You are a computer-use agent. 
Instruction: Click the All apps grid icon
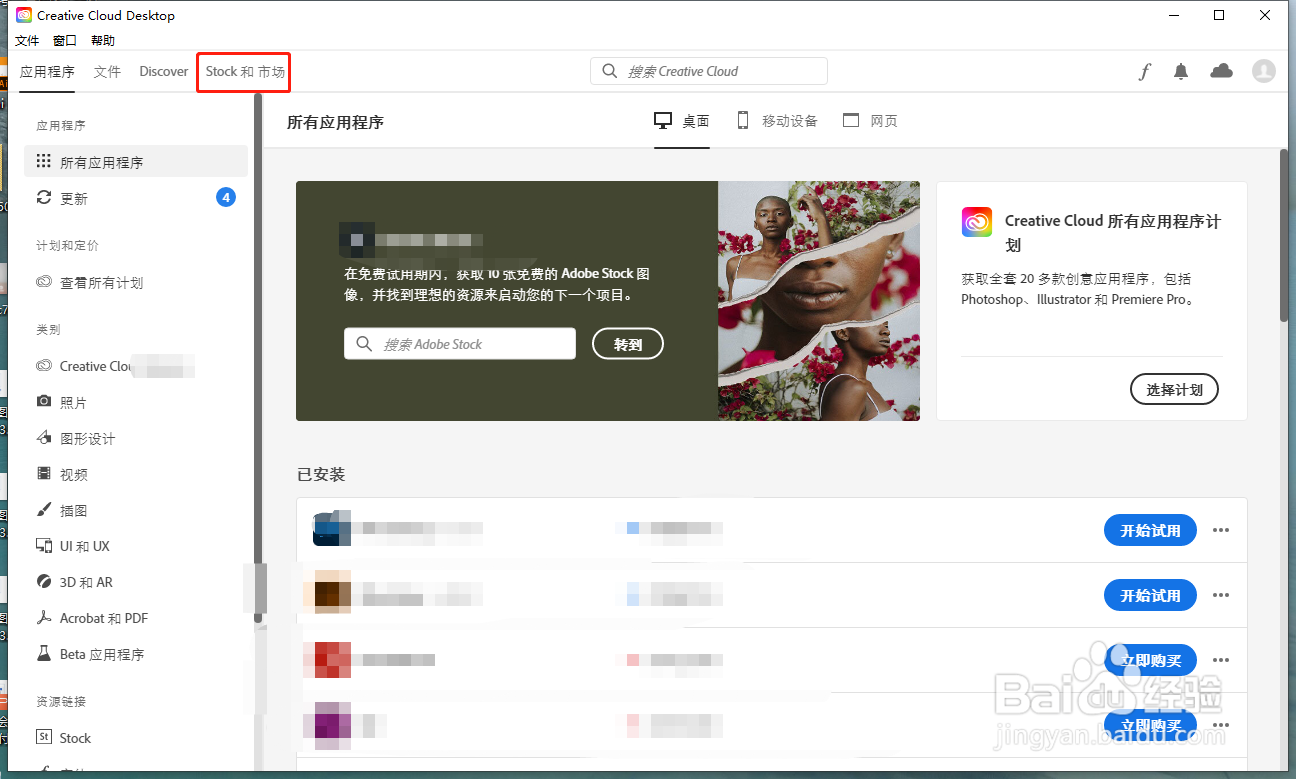coord(43,161)
